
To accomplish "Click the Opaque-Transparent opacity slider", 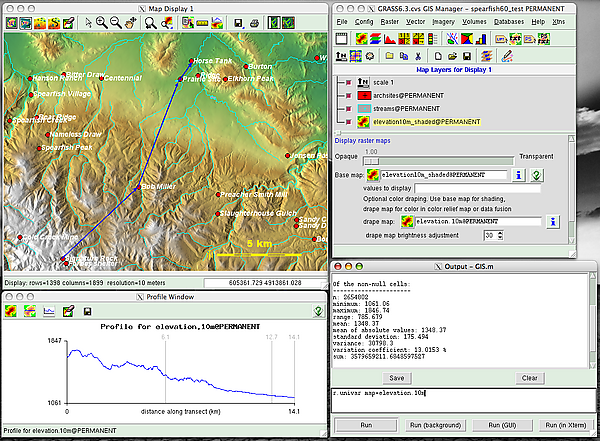I will click(x=440, y=159).
